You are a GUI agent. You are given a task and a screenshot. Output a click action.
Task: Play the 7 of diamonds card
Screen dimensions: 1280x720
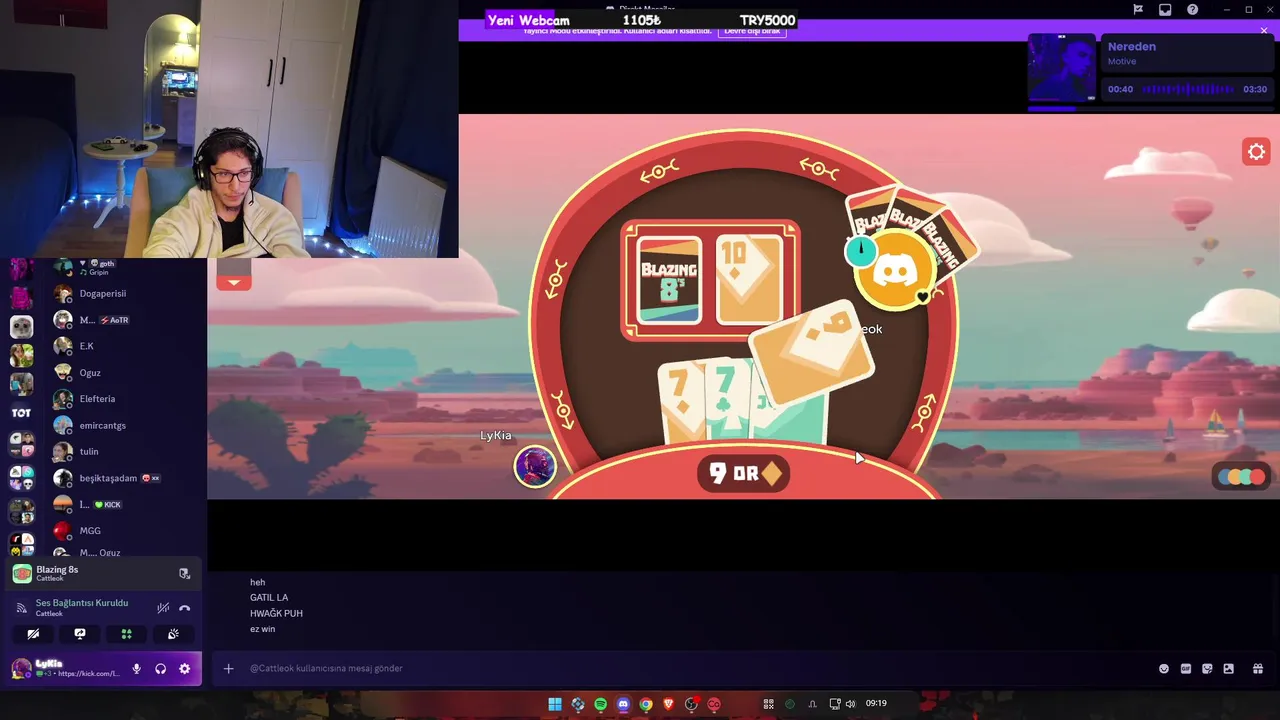coord(680,402)
